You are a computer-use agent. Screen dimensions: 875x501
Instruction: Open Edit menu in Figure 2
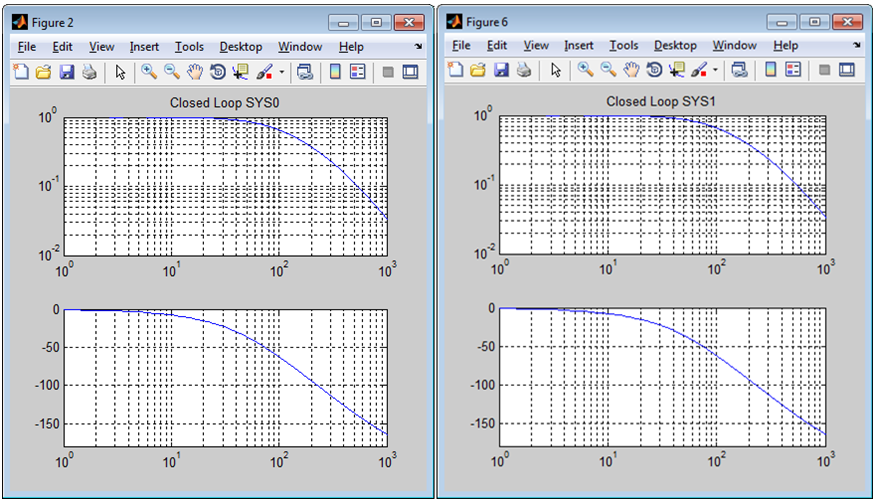click(62, 47)
